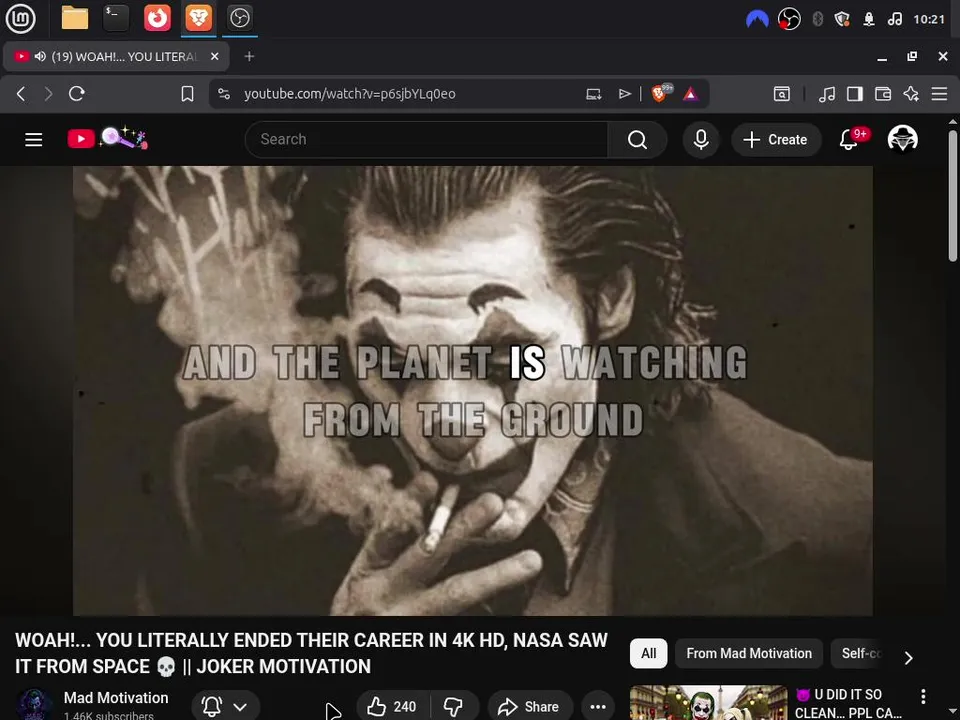This screenshot has height=720, width=960.
Task: Open the Linux Mint start menu
Action: click(x=20, y=18)
